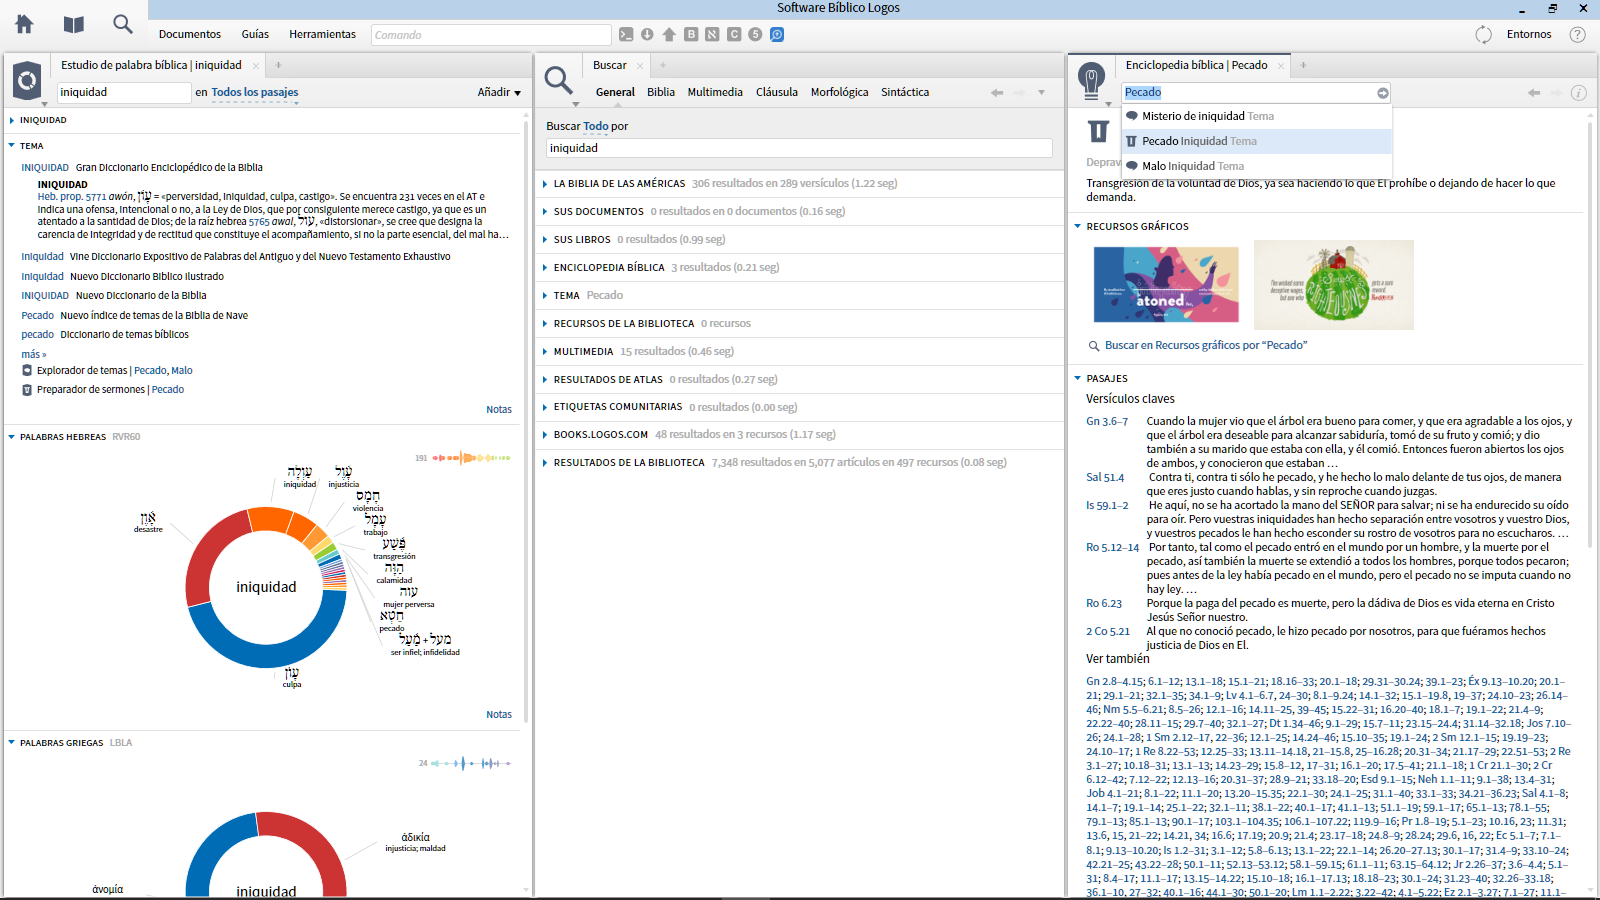
Task: Open the Añadir dropdown
Action: [499, 92]
